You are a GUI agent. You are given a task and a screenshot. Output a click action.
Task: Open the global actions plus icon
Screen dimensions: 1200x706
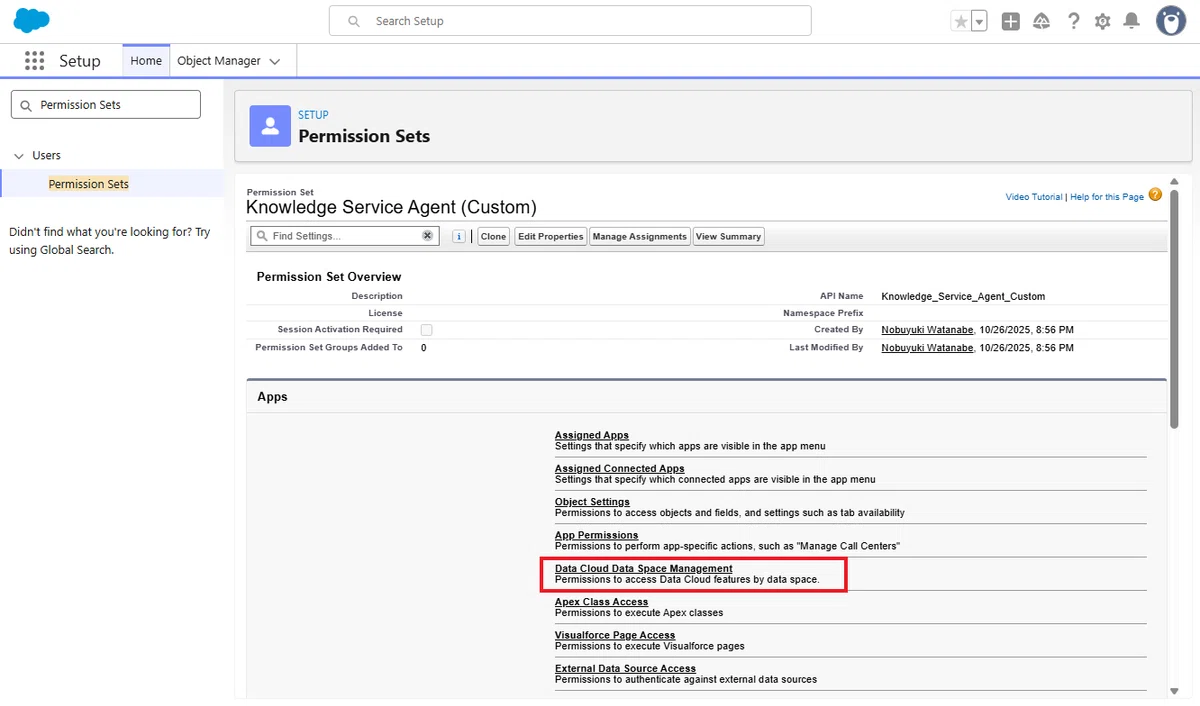[x=1011, y=21]
